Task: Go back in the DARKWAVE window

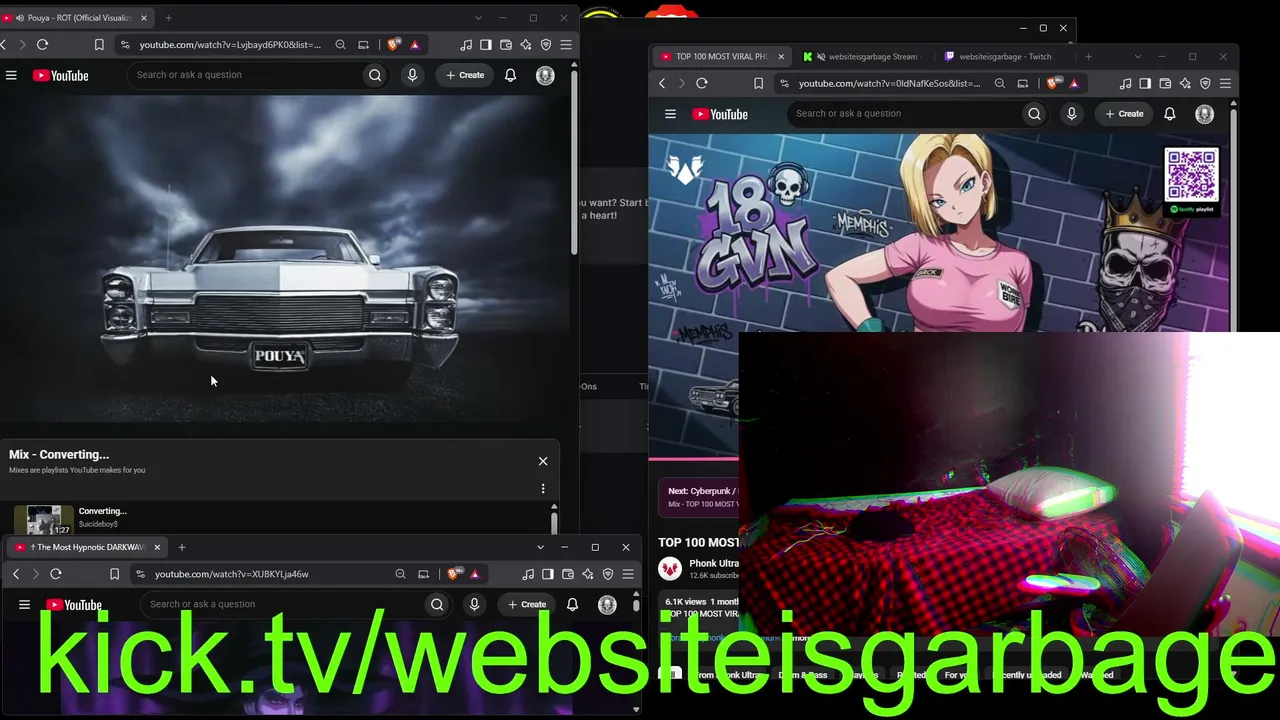Action: tap(16, 574)
